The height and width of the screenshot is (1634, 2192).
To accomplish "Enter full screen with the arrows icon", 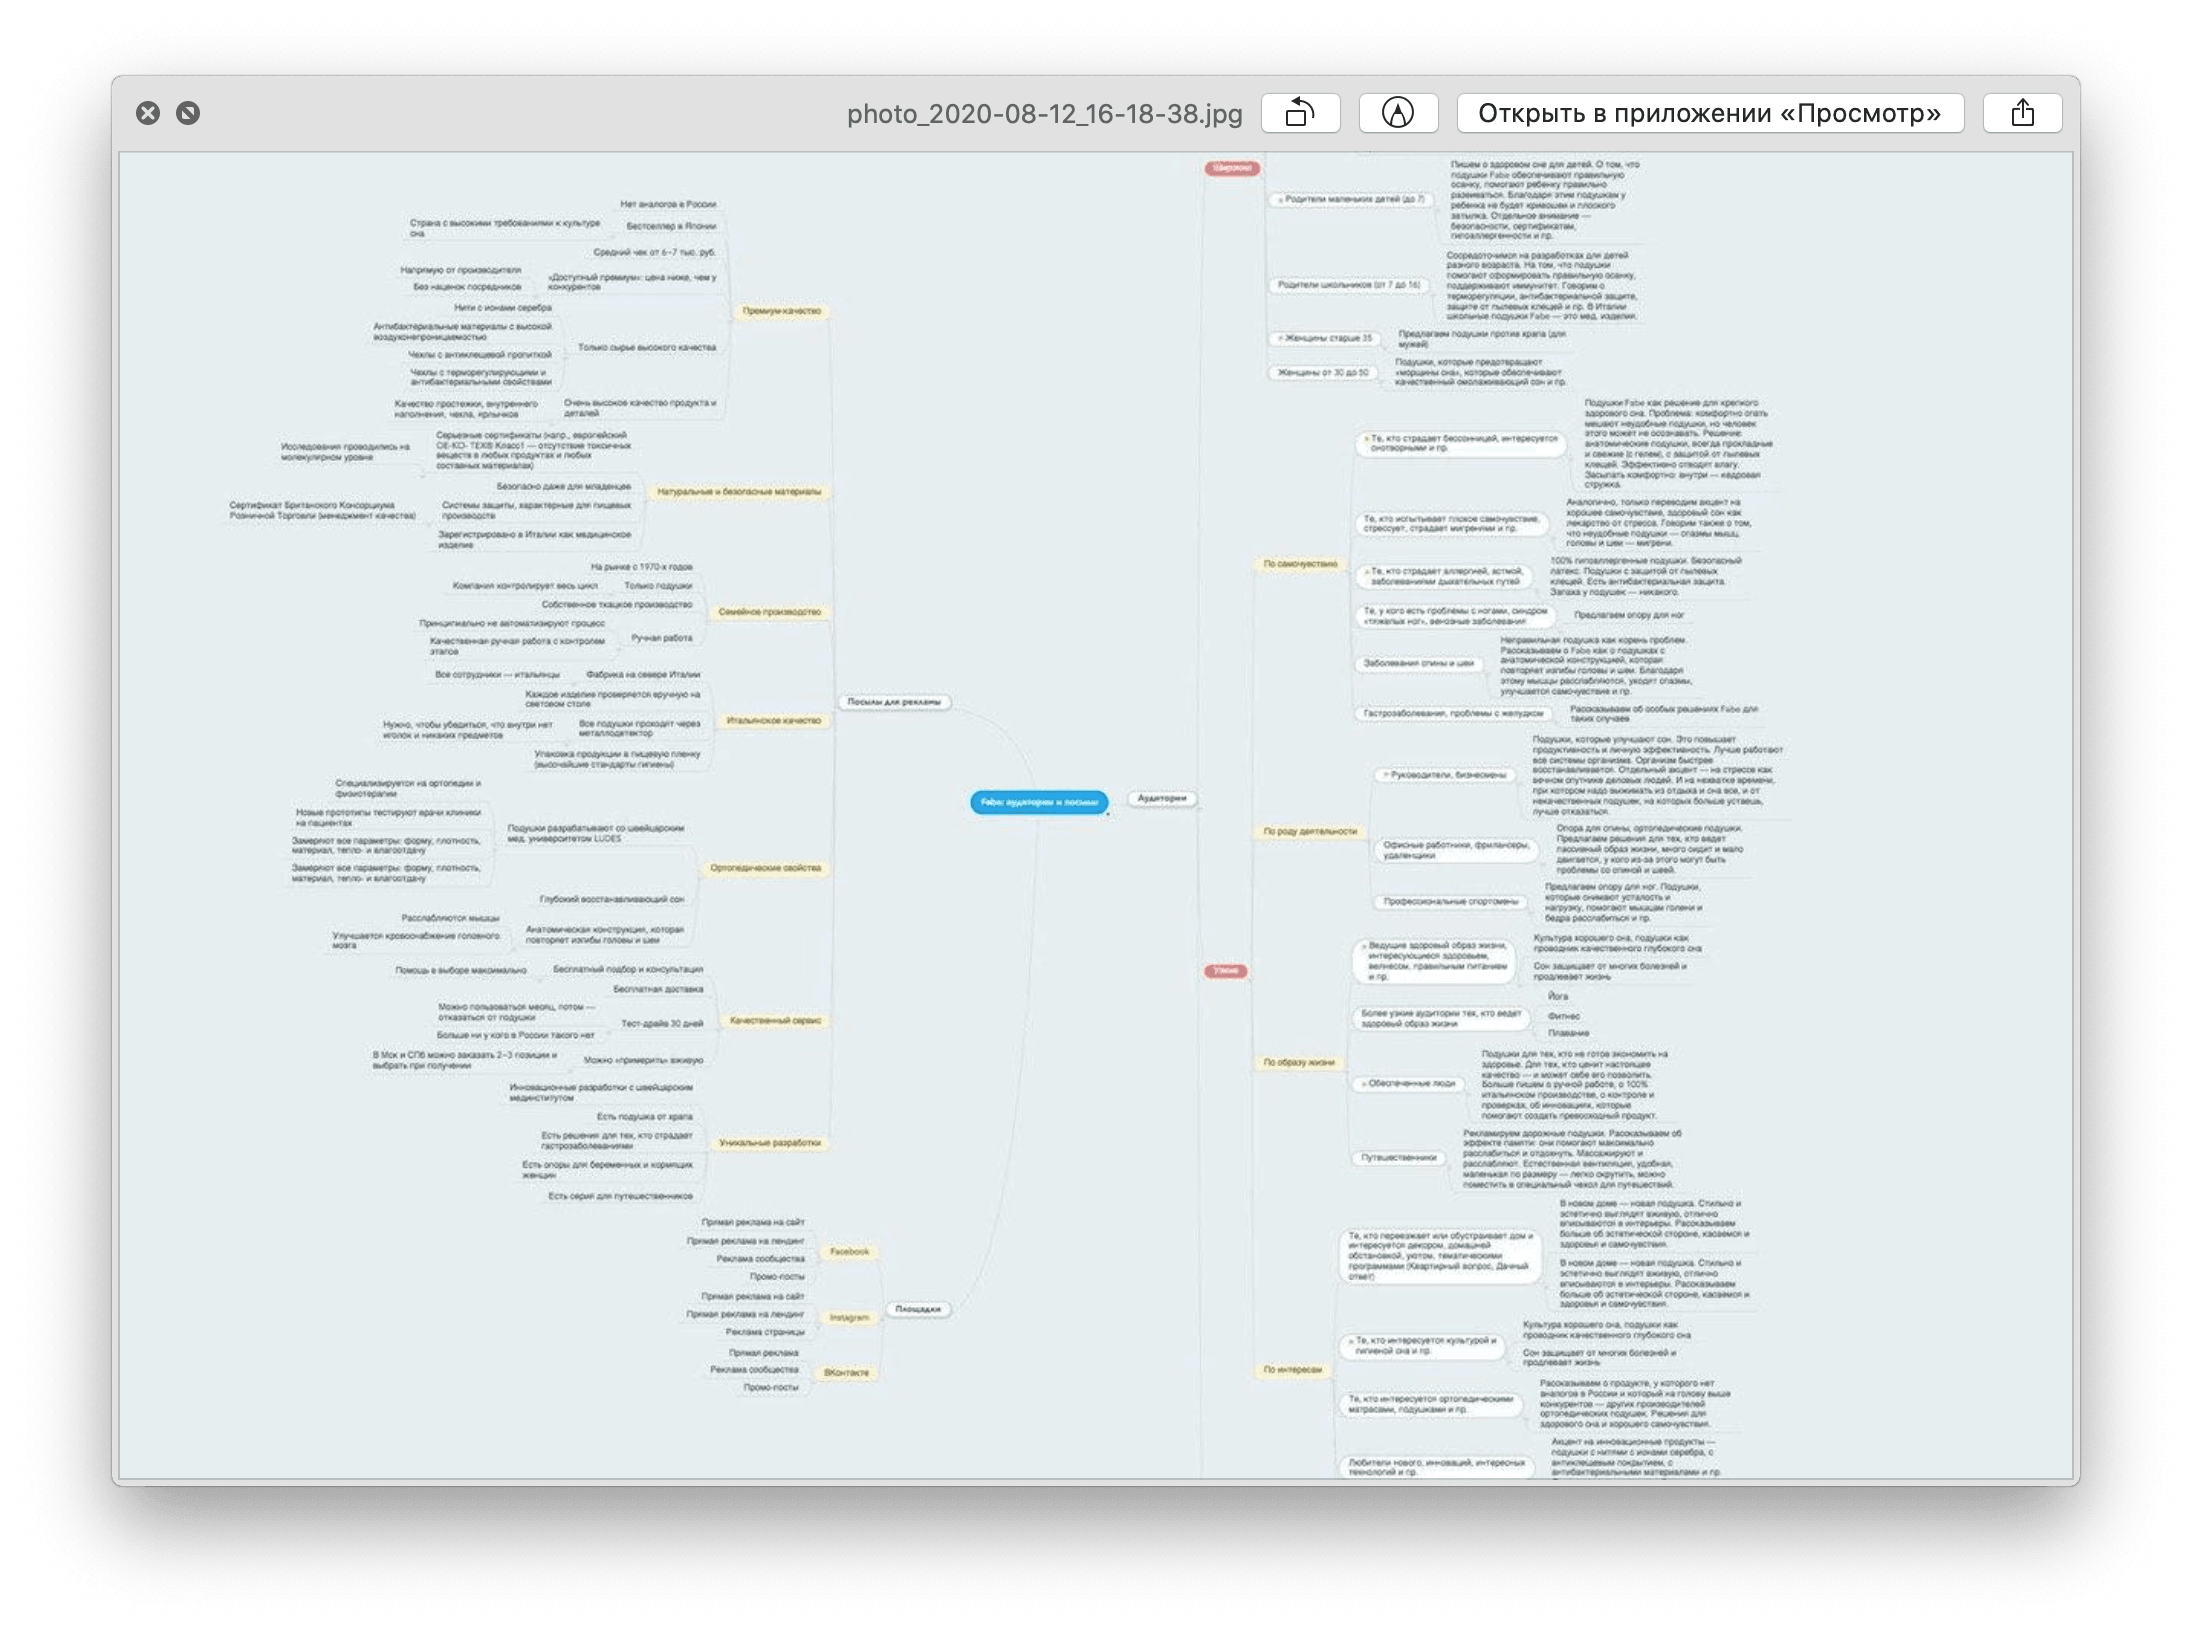I will 188,113.
